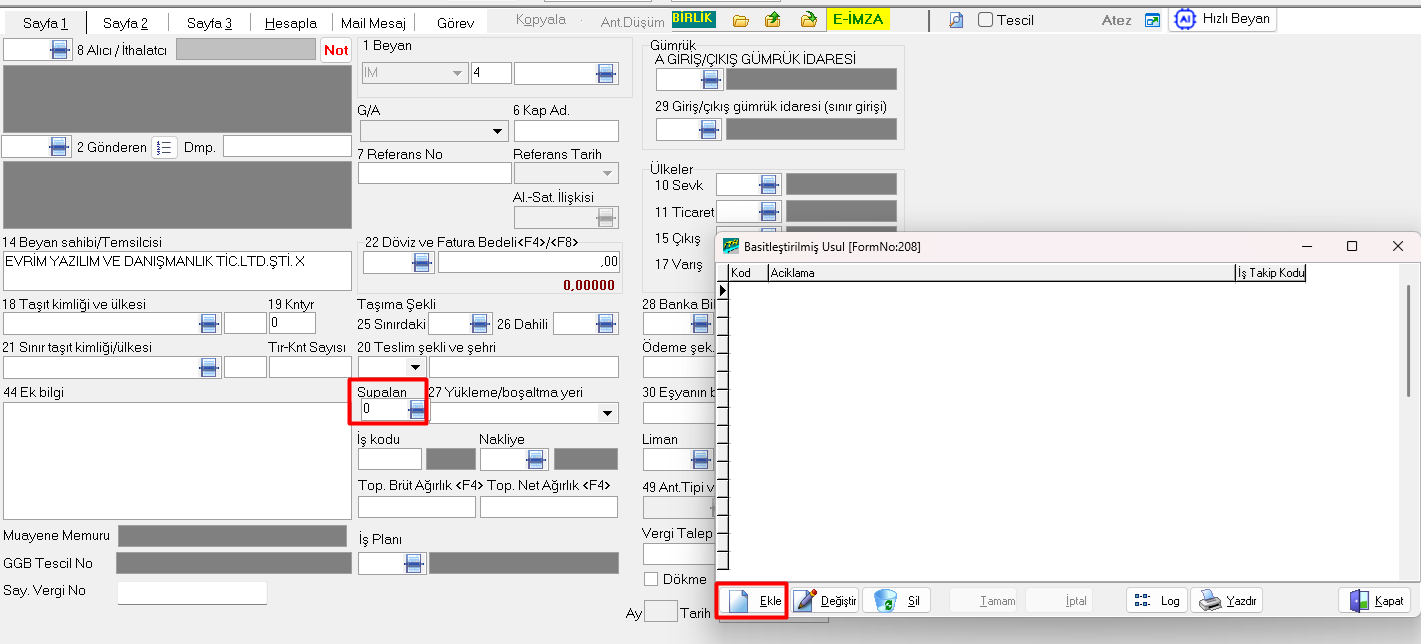Click Kapat to close the dialog
The image size is (1421, 644).
(1375, 601)
